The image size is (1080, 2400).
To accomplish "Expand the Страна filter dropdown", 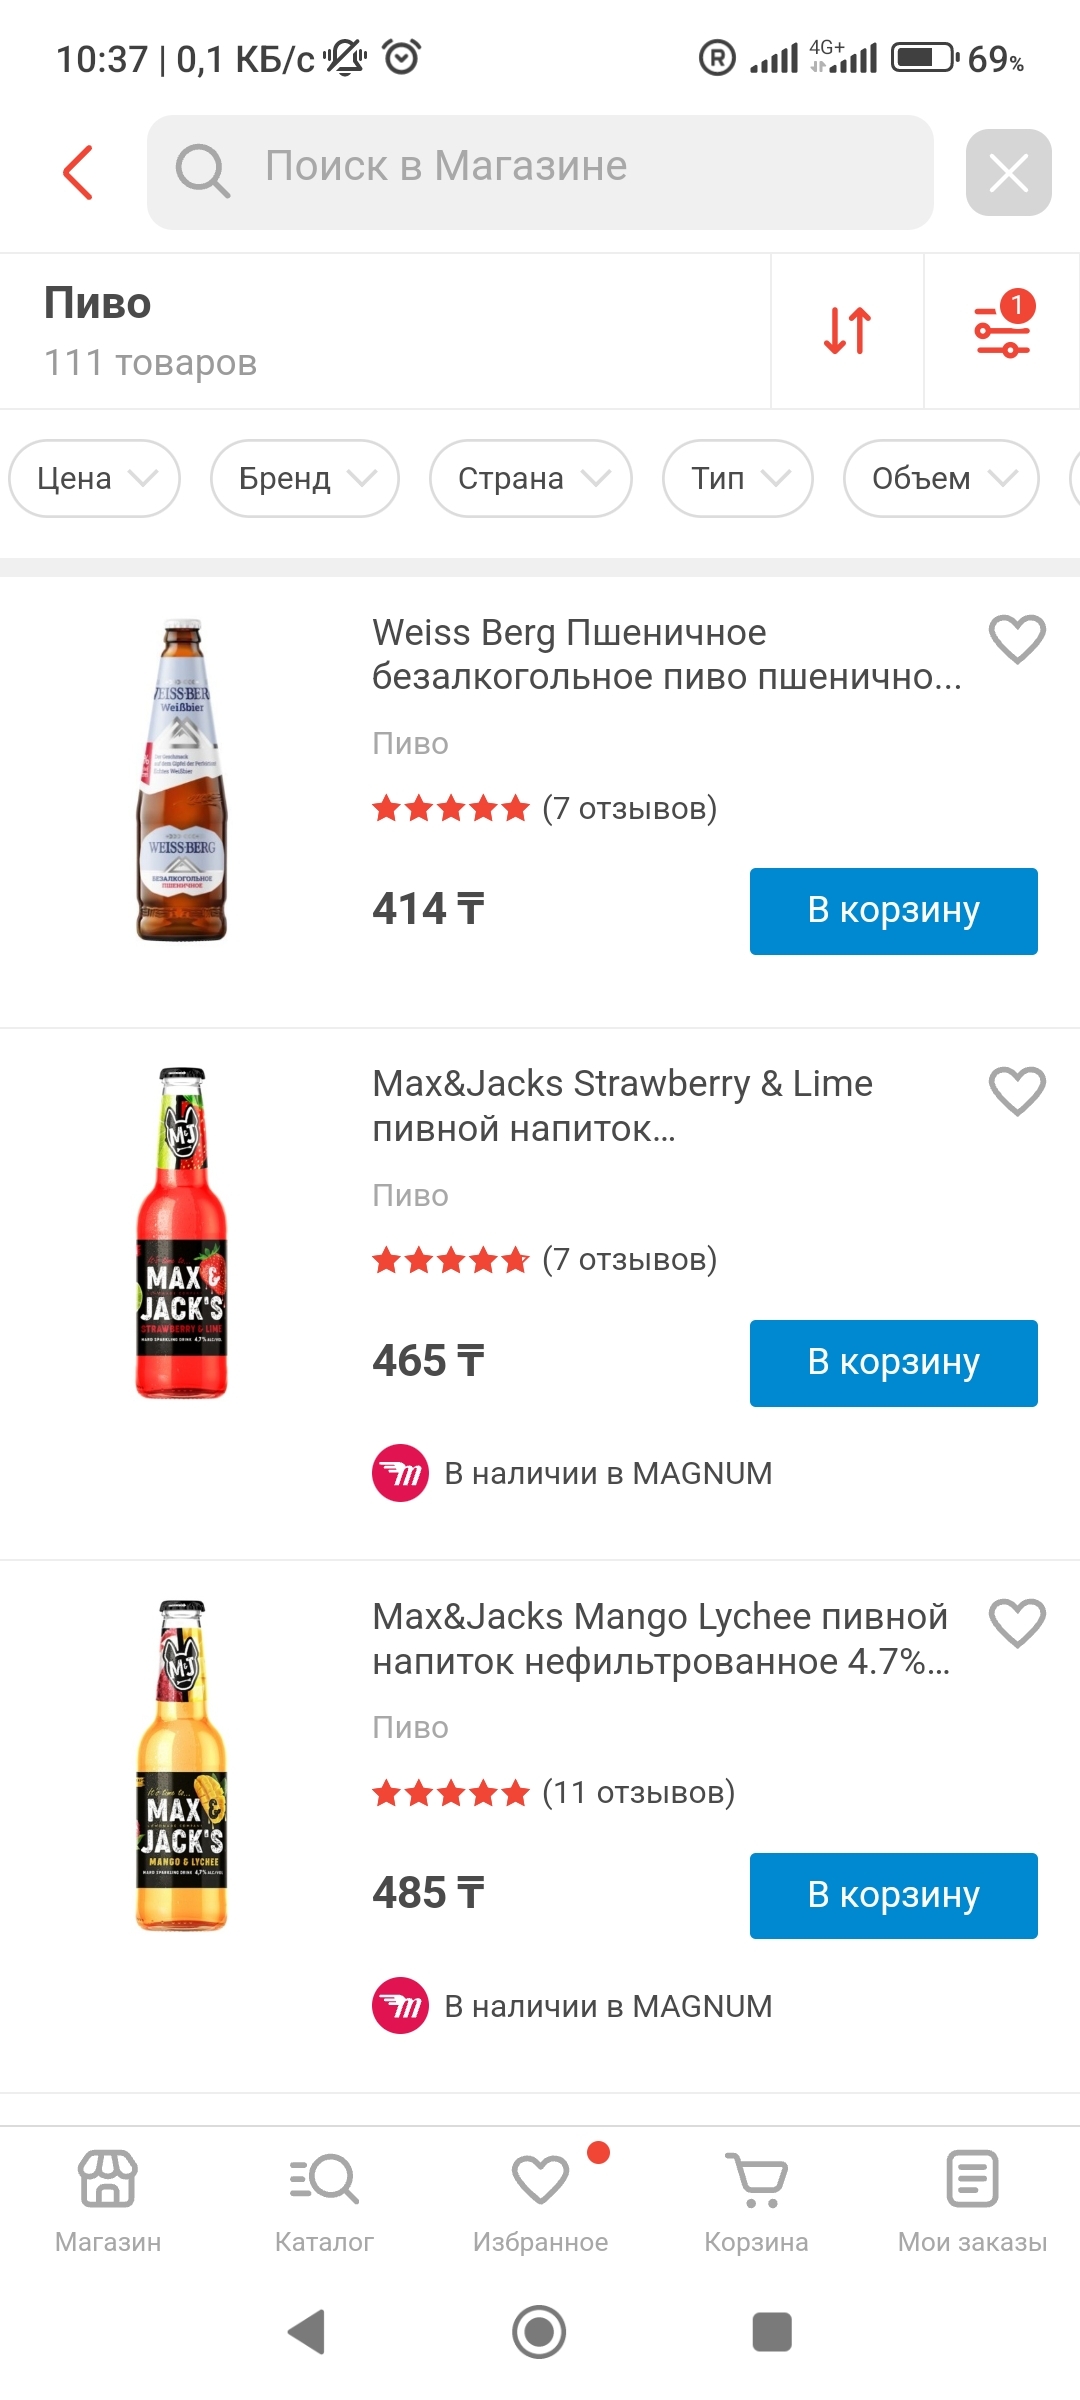I will pyautogui.click(x=531, y=478).
